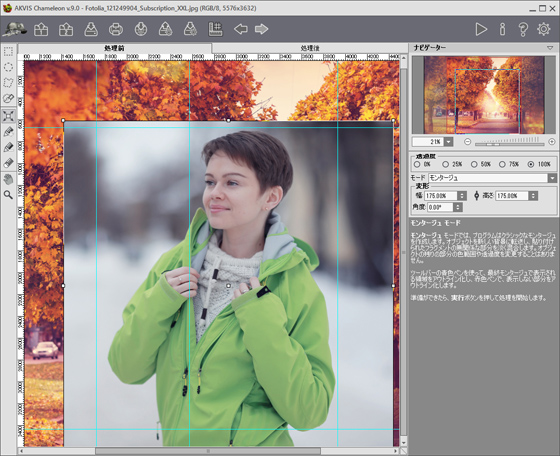Select the transform tool
The height and width of the screenshot is (456, 560).
tap(8, 115)
